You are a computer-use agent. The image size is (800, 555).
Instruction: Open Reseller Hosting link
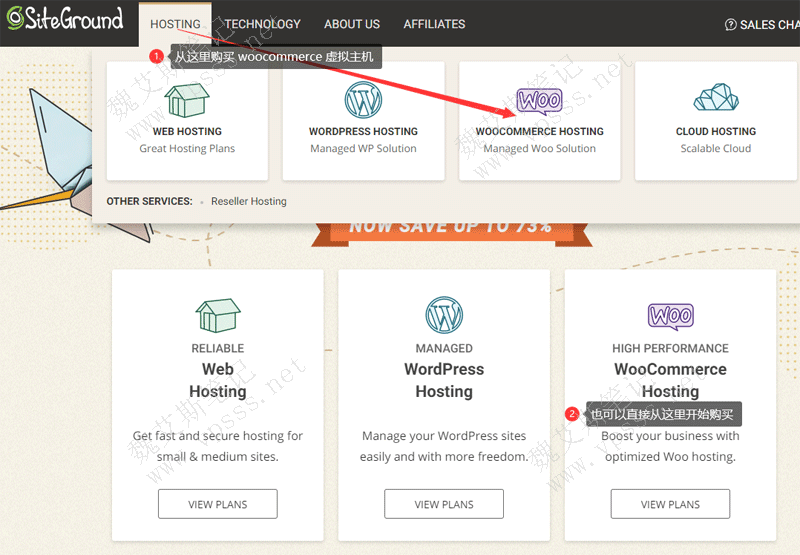249,201
